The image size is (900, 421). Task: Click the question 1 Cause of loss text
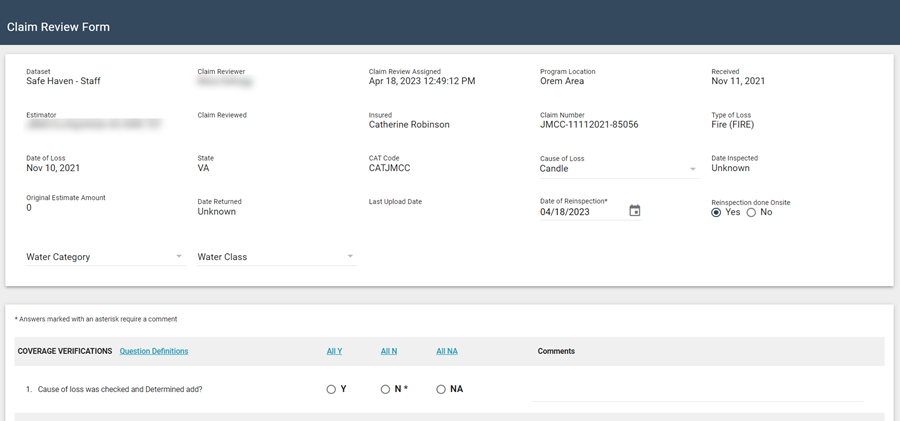click(120, 389)
